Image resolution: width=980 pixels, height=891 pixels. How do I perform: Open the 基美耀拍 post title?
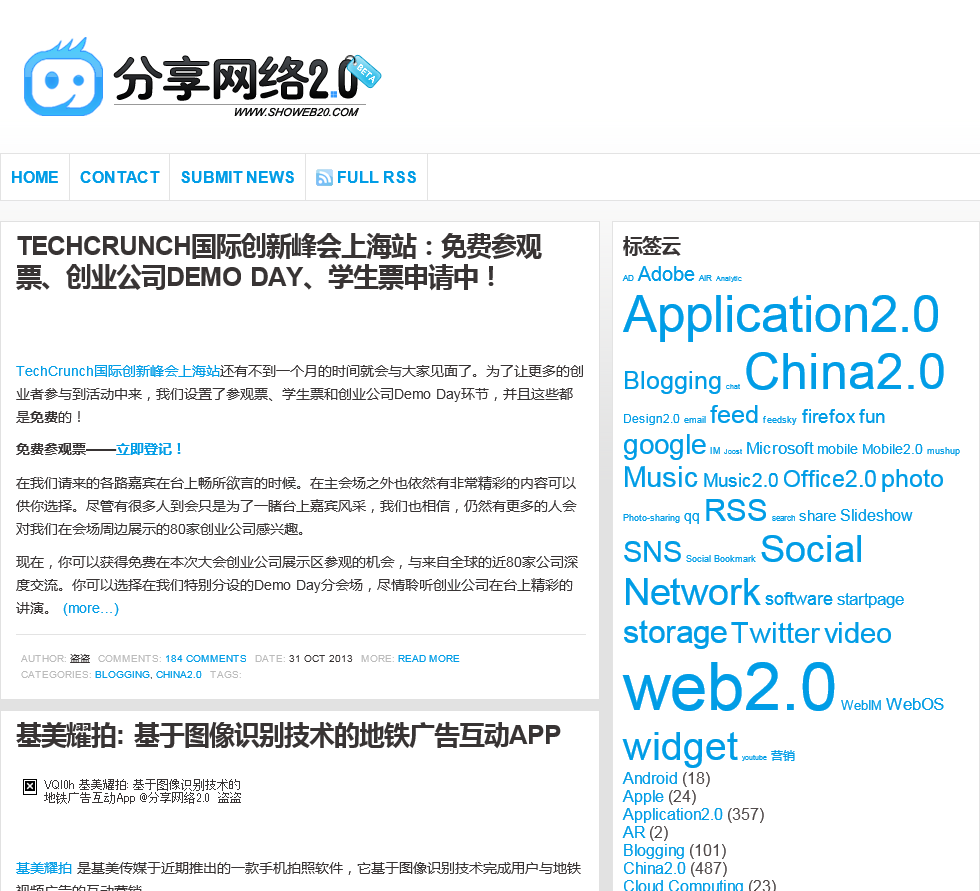click(x=288, y=735)
